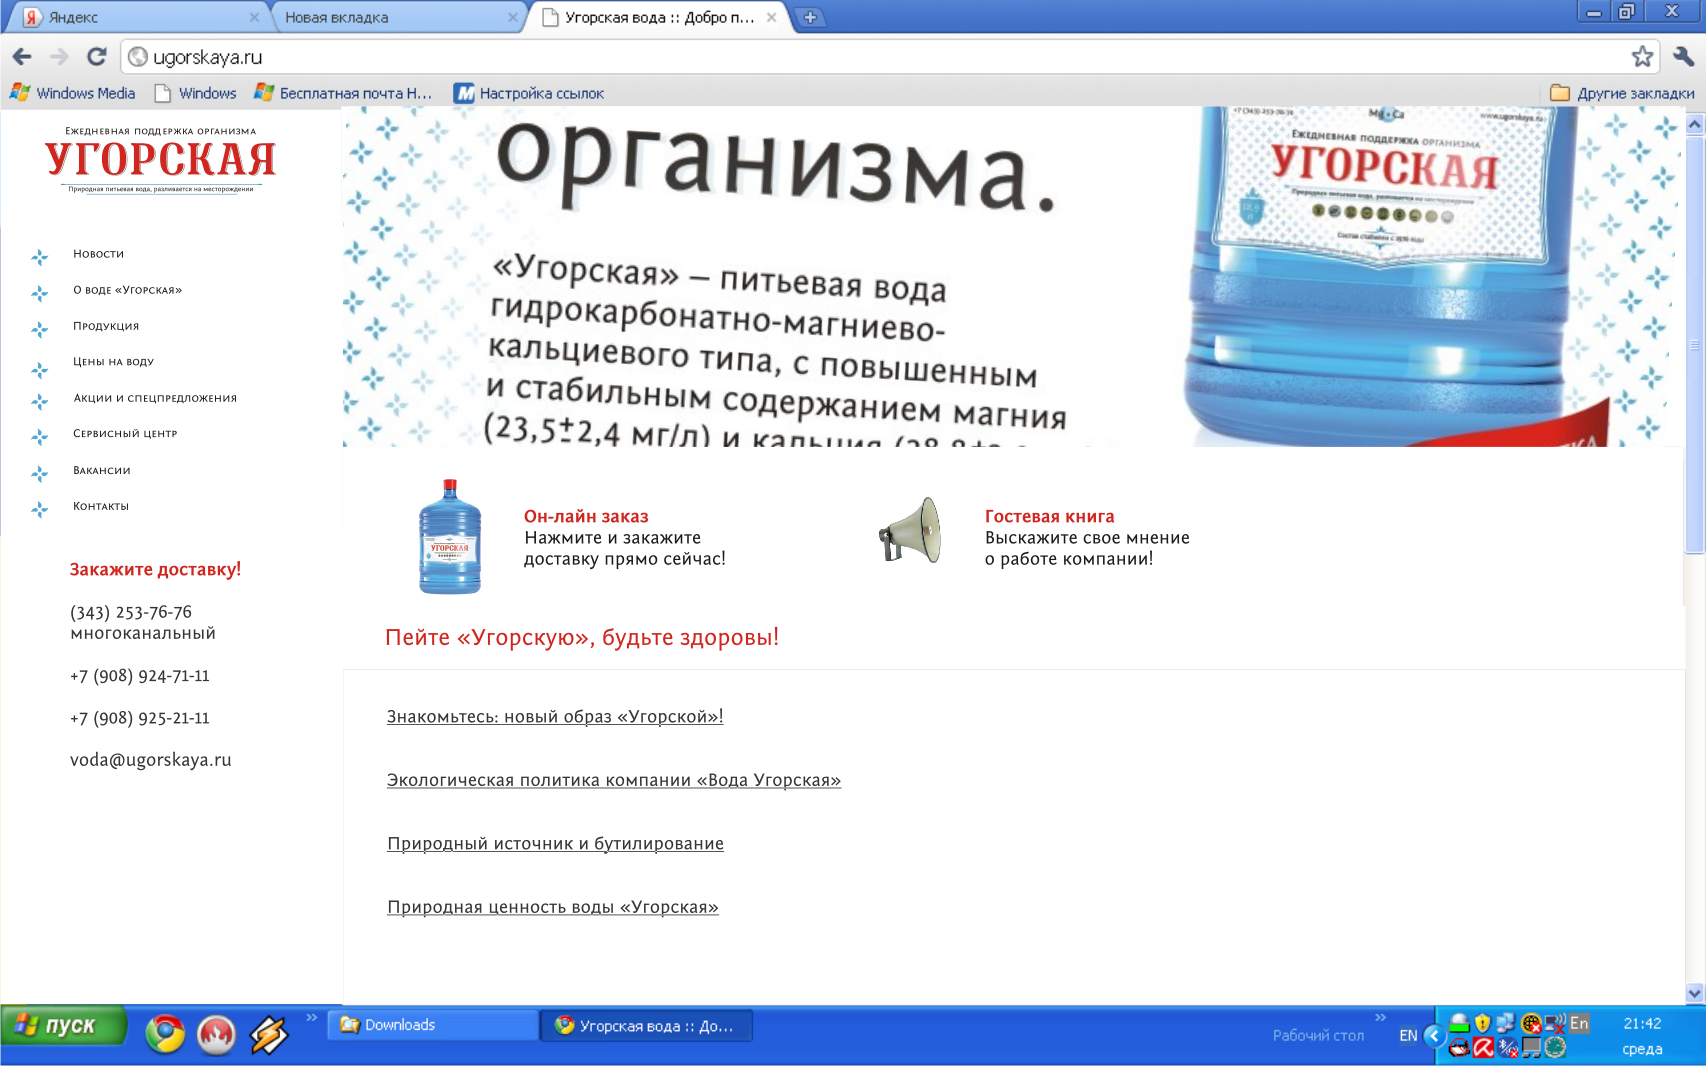Click the voda@ugorskaya.ru email address

pyautogui.click(x=150, y=760)
